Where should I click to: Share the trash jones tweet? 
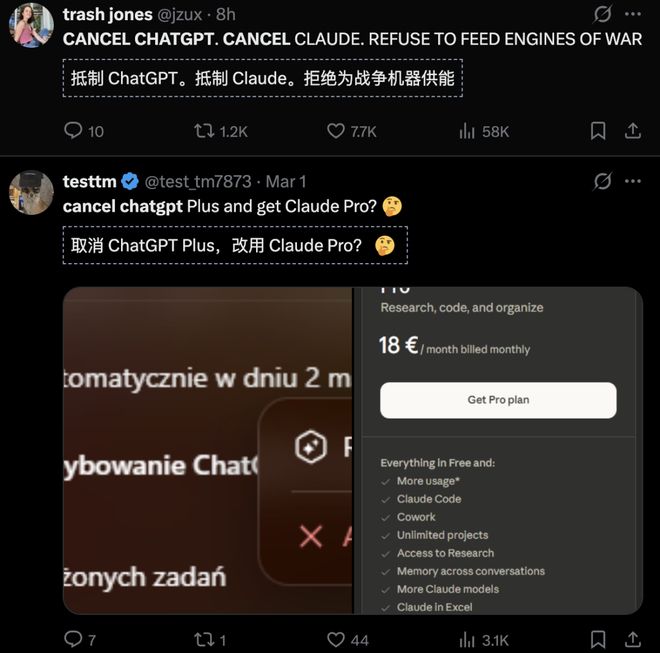click(x=632, y=131)
